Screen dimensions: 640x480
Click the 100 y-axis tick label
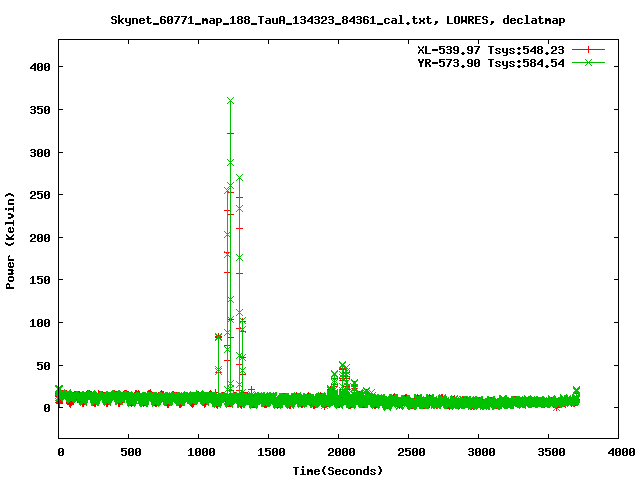pos(40,323)
